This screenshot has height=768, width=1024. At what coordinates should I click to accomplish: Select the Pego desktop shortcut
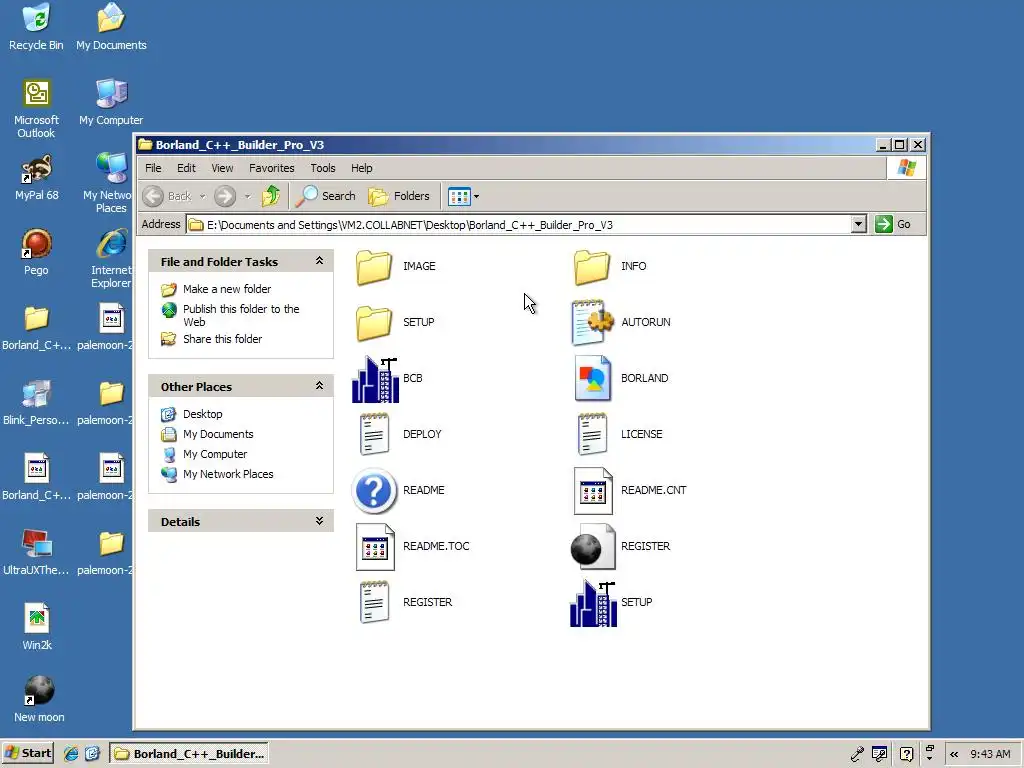36,253
